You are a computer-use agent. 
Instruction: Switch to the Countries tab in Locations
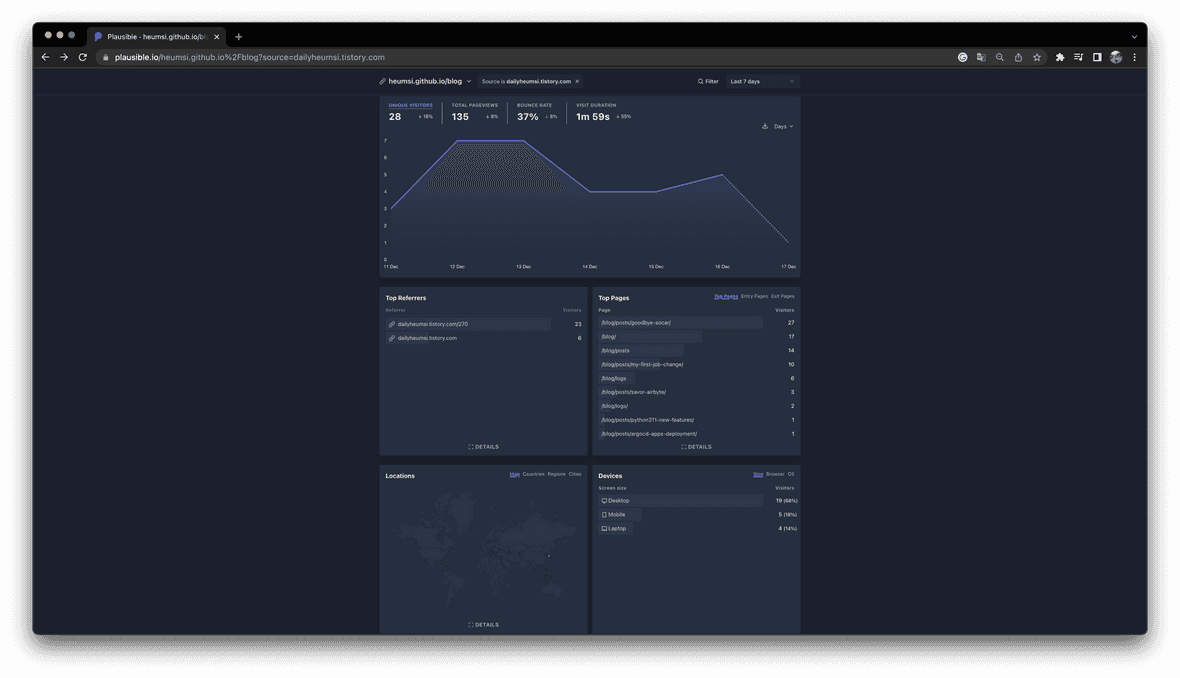(533, 474)
